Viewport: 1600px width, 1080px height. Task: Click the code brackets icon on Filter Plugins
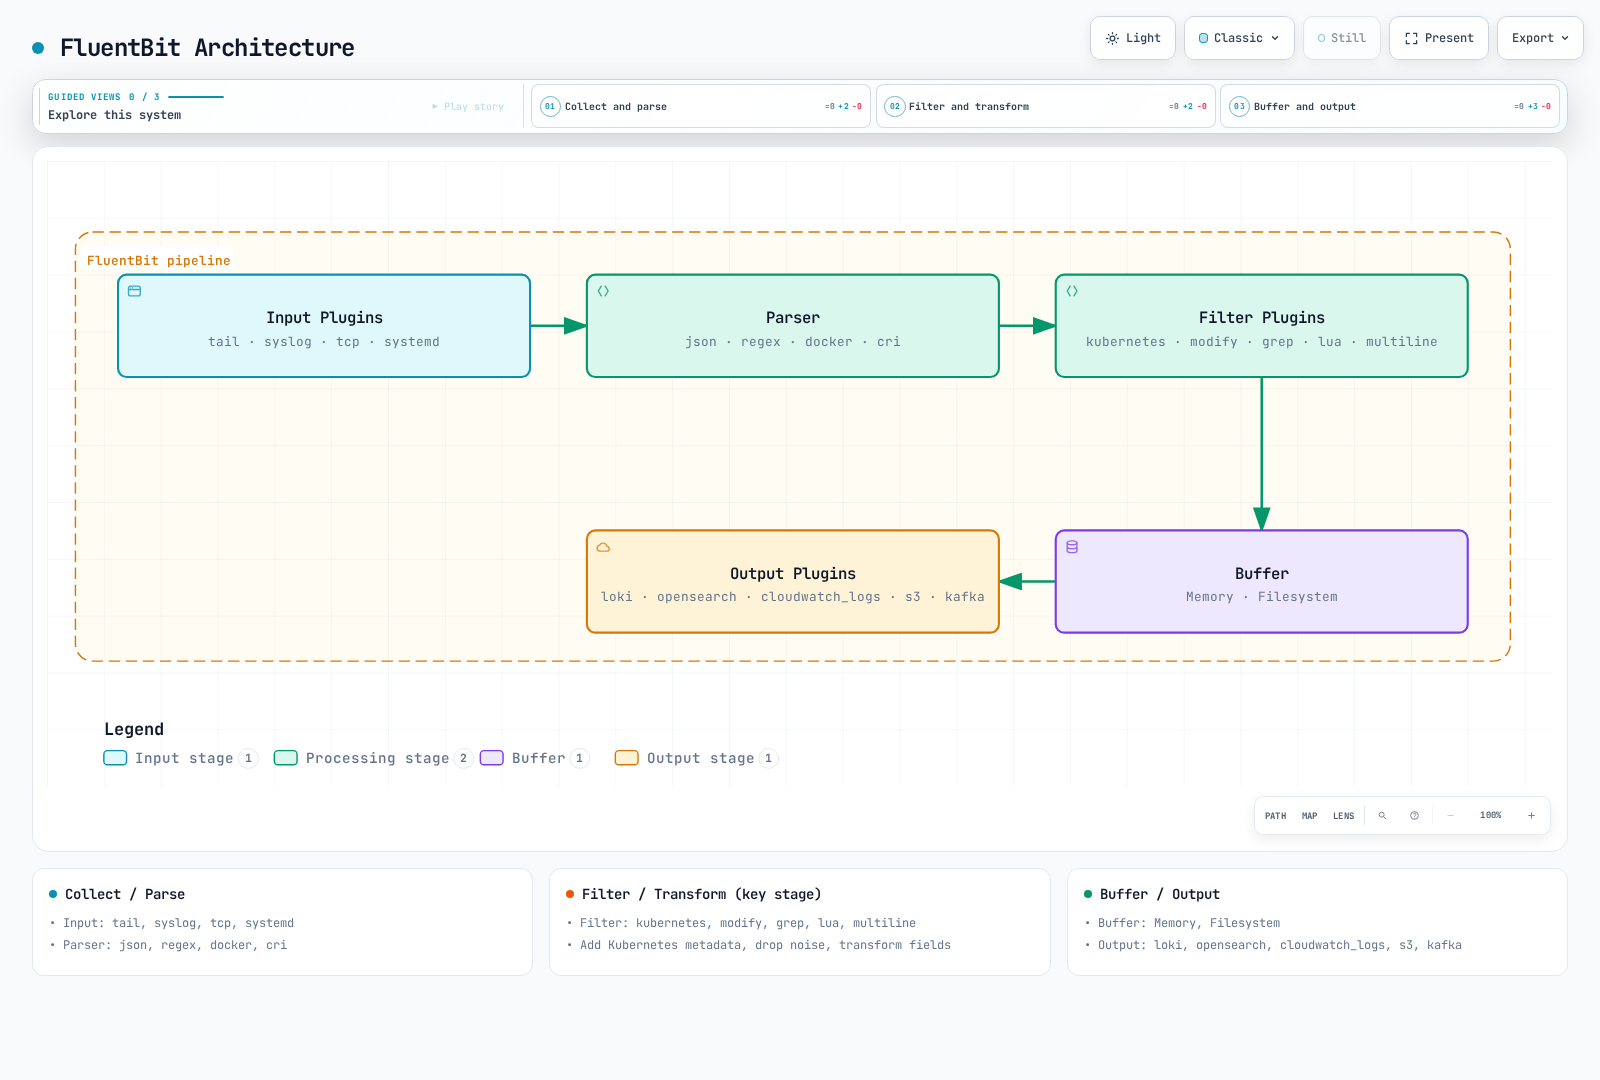point(1072,291)
